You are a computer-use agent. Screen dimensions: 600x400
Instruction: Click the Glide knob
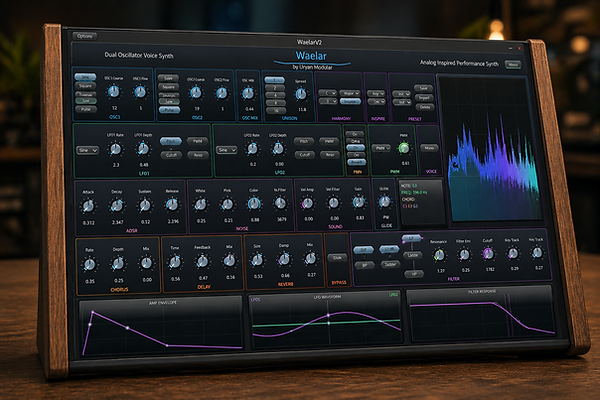(x=385, y=201)
